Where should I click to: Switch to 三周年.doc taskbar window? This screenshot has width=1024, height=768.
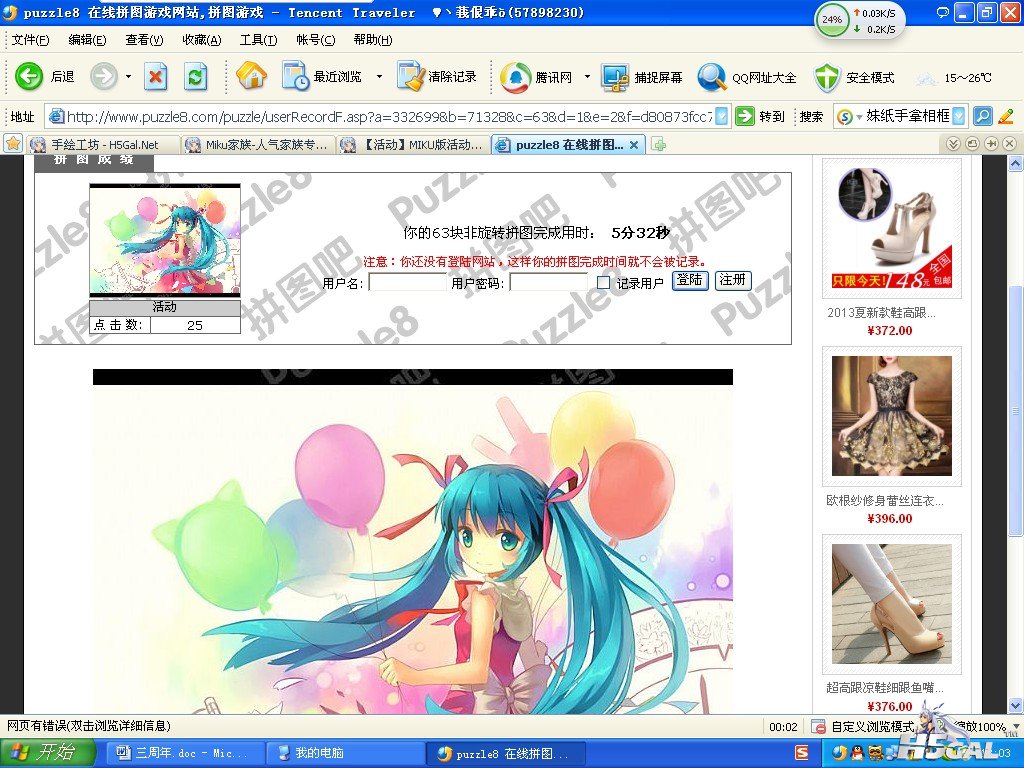pos(184,754)
